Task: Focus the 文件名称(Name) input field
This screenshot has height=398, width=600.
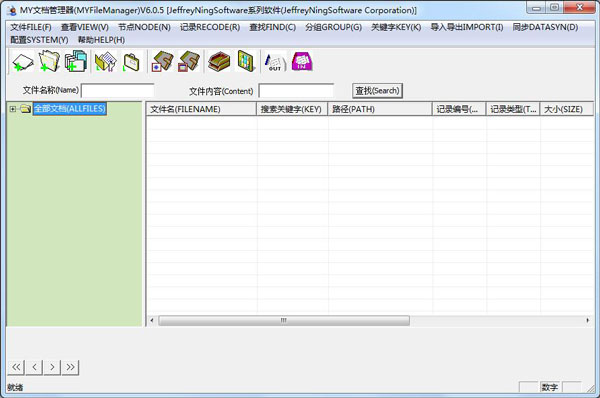Action: coord(118,91)
